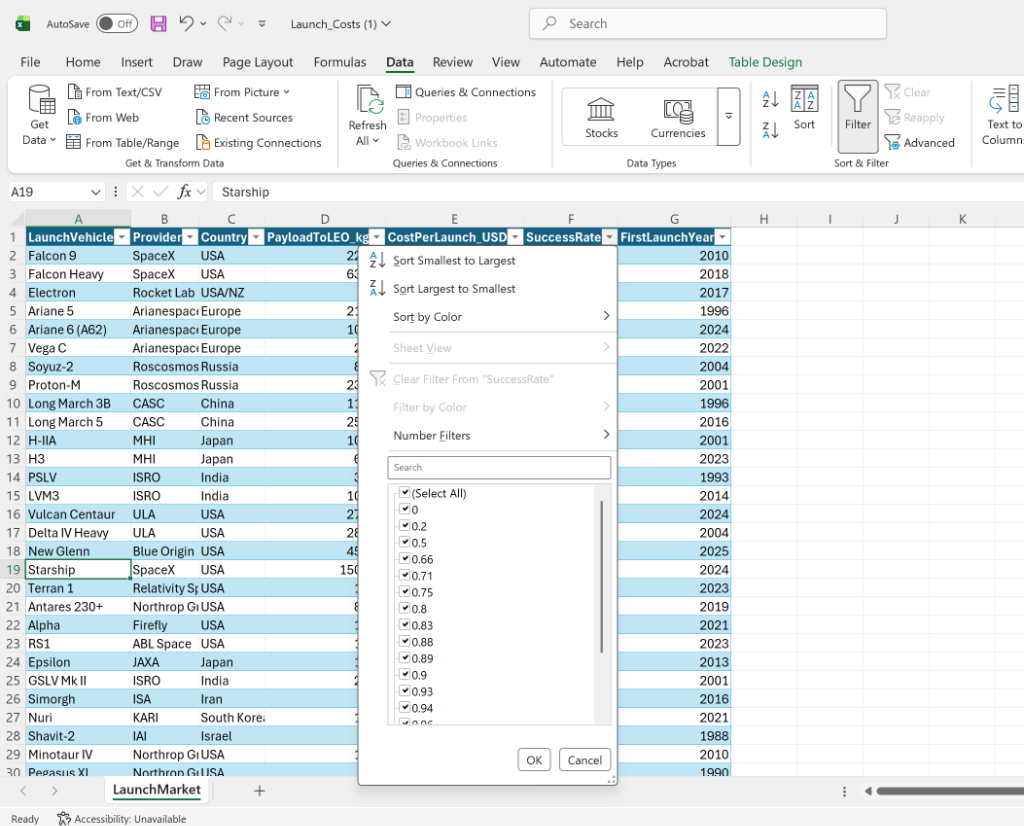Image resolution: width=1024 pixels, height=826 pixels.
Task: Confirm filter with OK button
Action: click(x=534, y=760)
